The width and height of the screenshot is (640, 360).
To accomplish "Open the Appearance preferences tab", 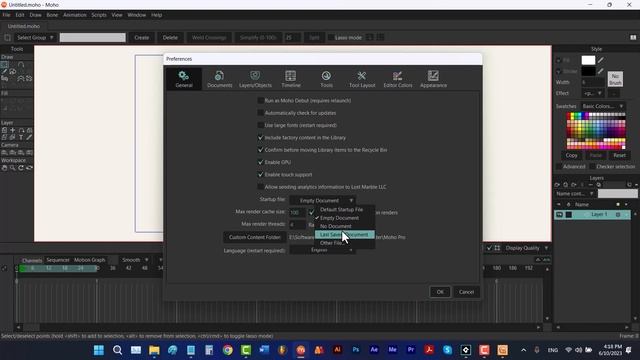I will (x=433, y=79).
